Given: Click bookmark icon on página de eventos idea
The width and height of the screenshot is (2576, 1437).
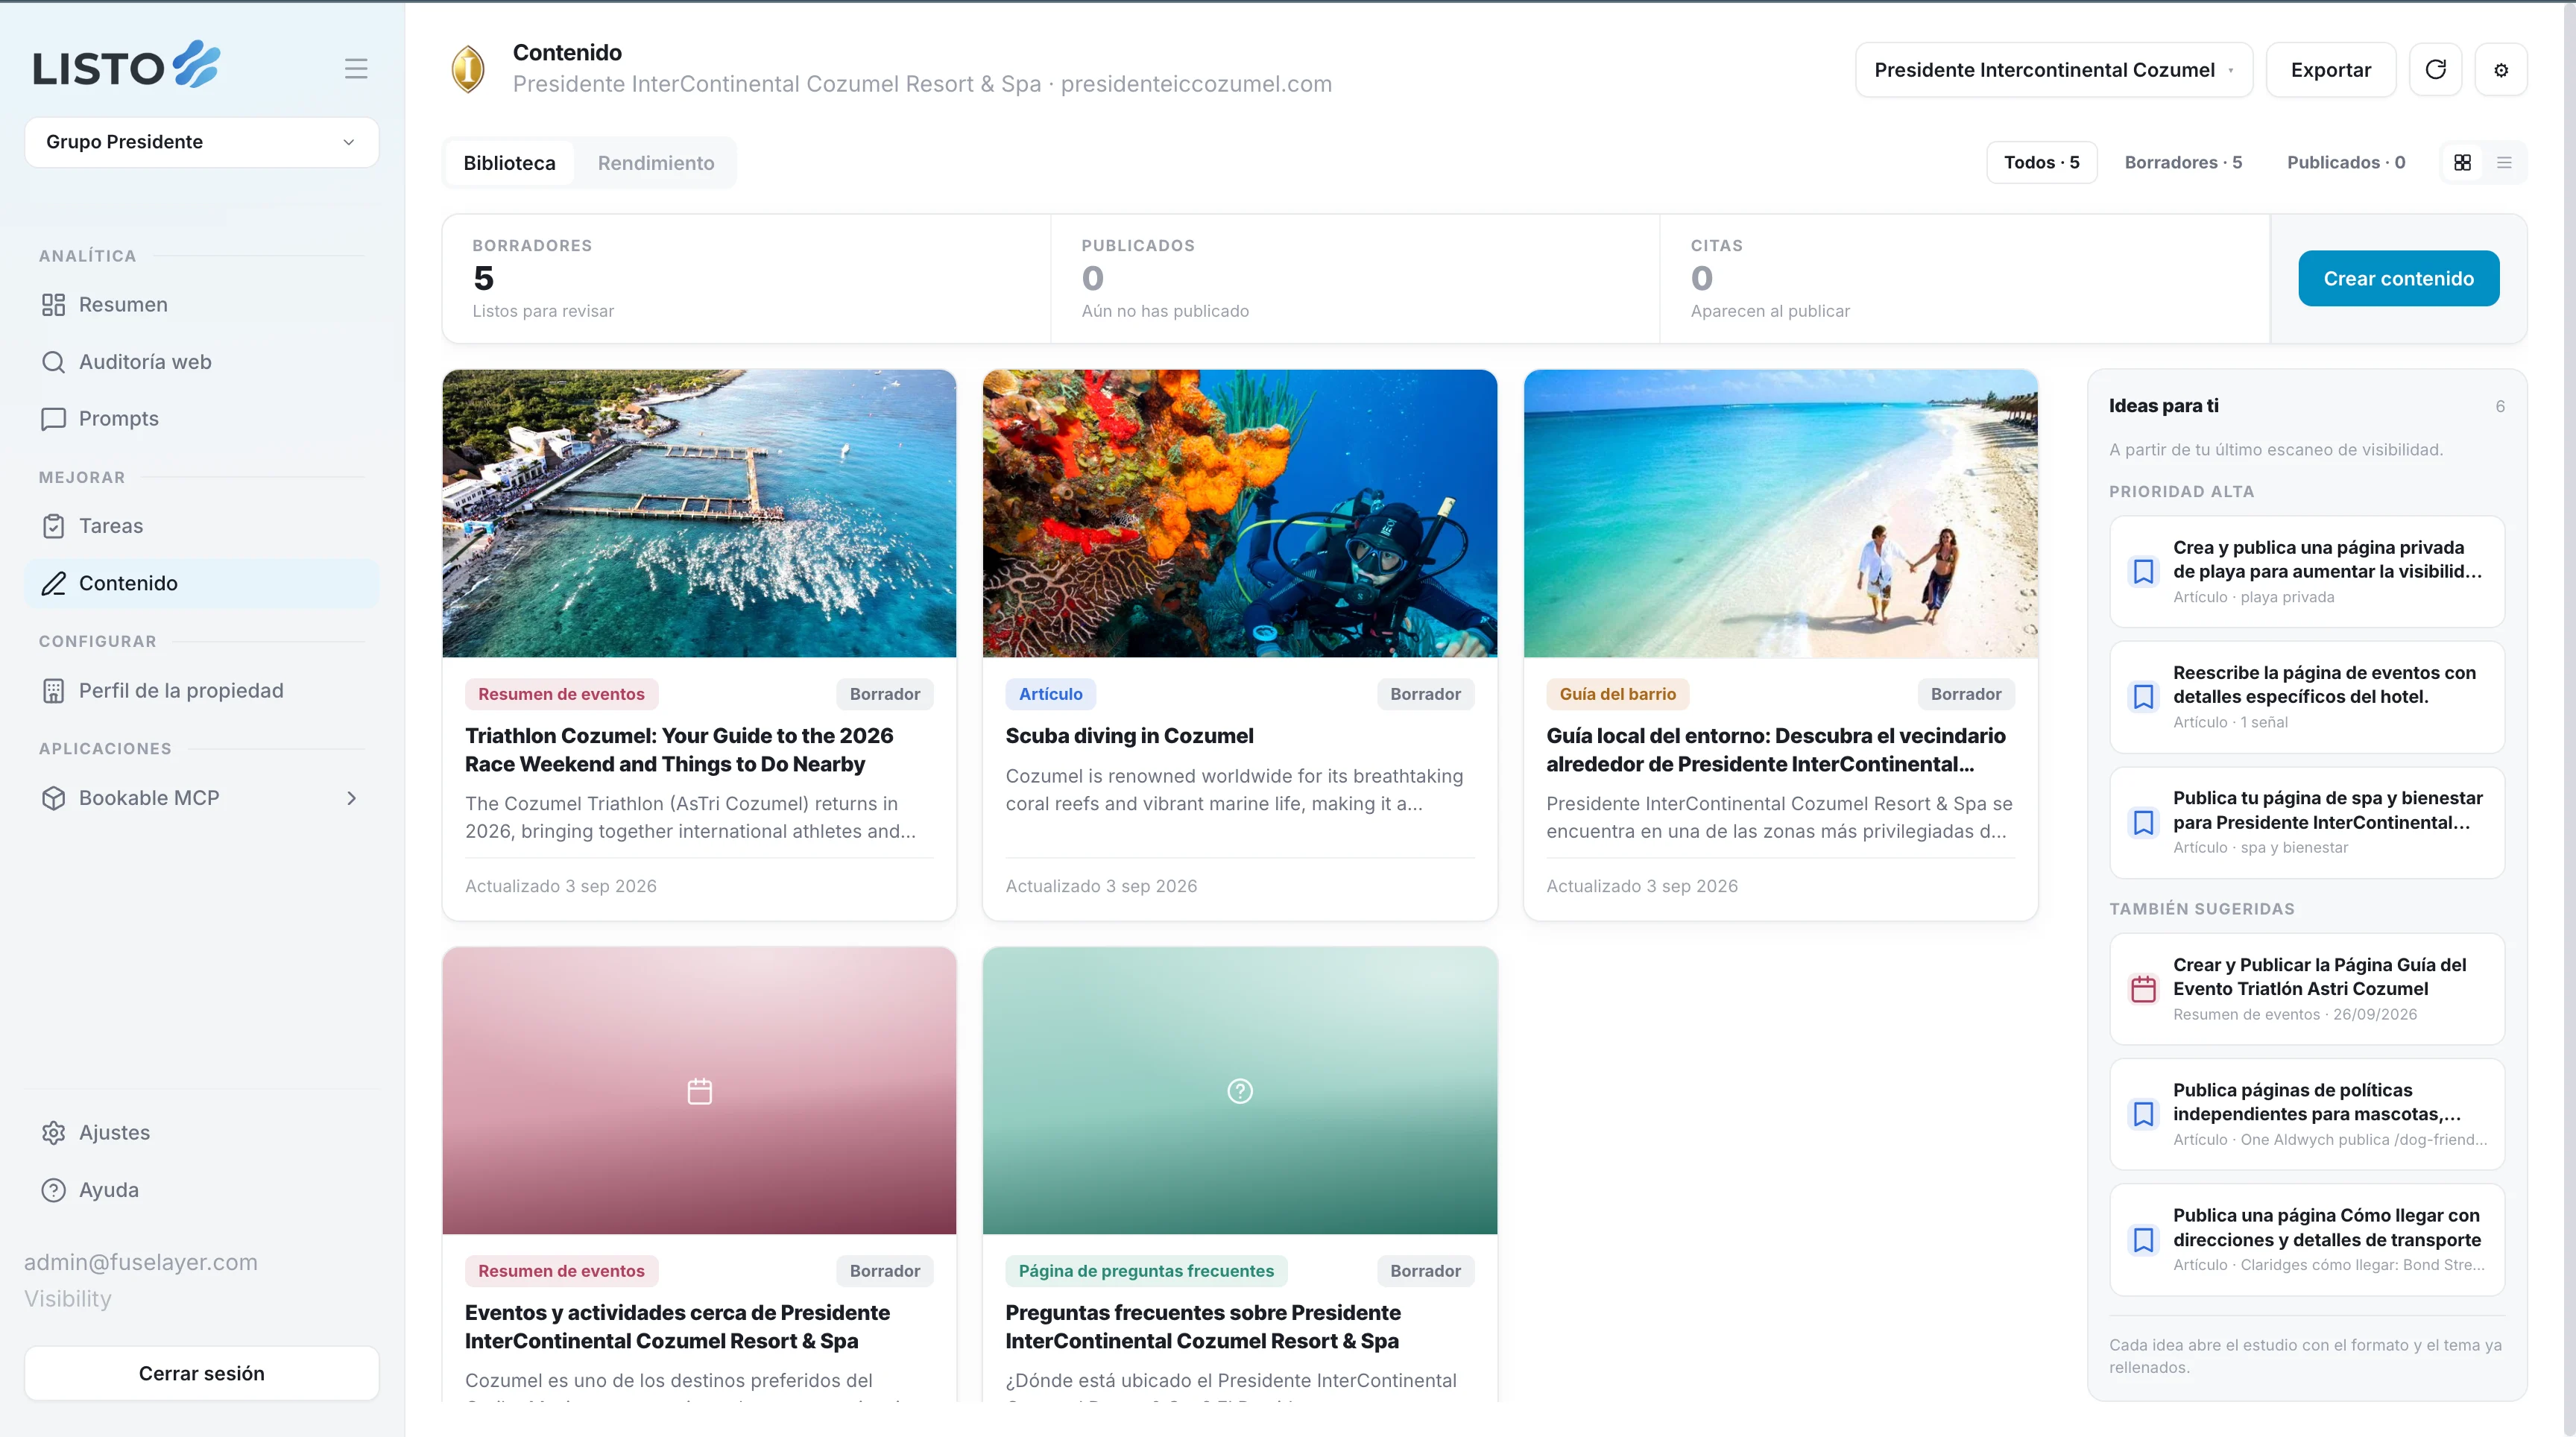Looking at the screenshot, I should click(2143, 697).
